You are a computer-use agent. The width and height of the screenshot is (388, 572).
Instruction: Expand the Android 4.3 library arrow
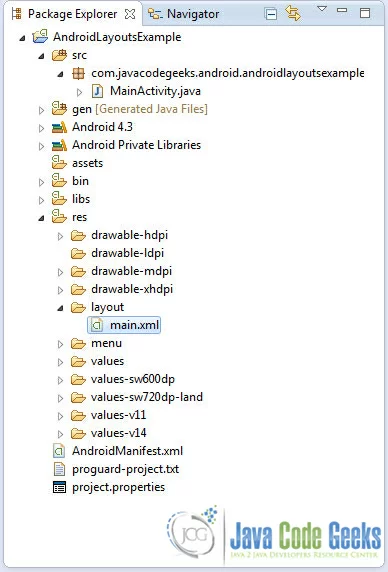point(42,128)
